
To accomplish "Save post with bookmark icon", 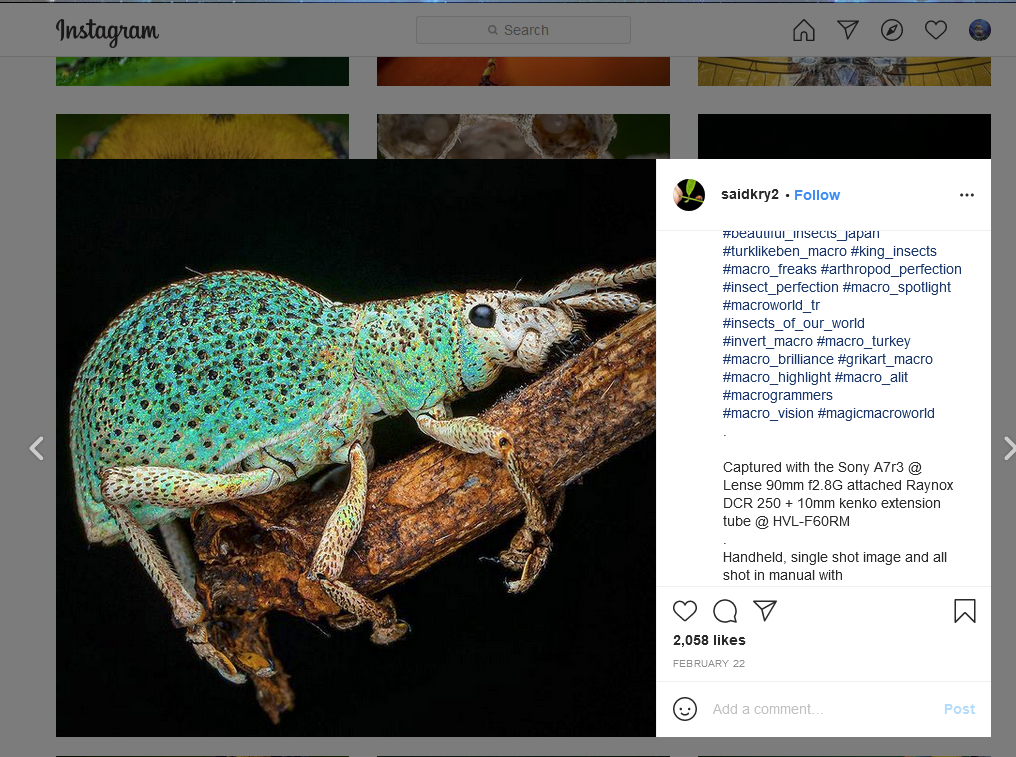I will point(965,611).
